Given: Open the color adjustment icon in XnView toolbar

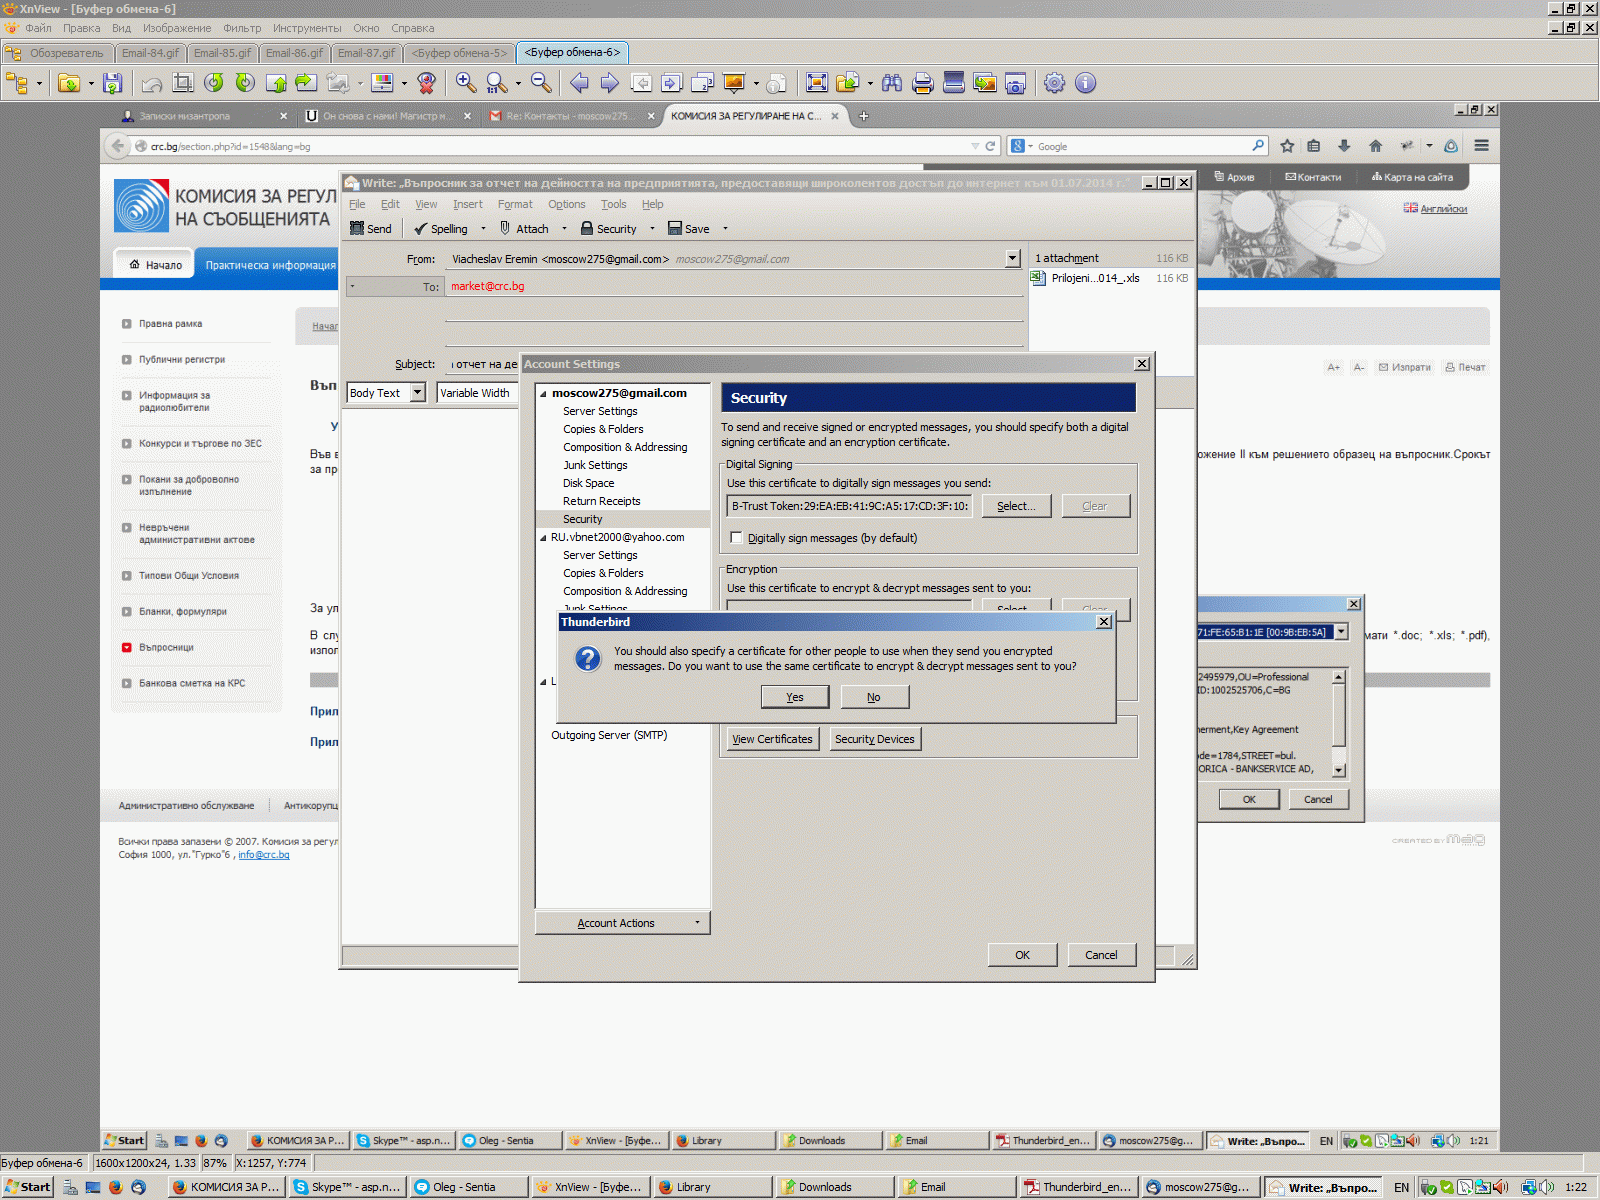Looking at the screenshot, I should pyautogui.click(x=382, y=83).
